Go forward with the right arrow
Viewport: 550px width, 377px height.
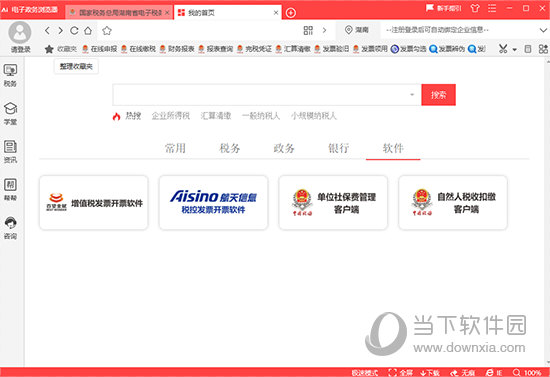[x=61, y=31]
